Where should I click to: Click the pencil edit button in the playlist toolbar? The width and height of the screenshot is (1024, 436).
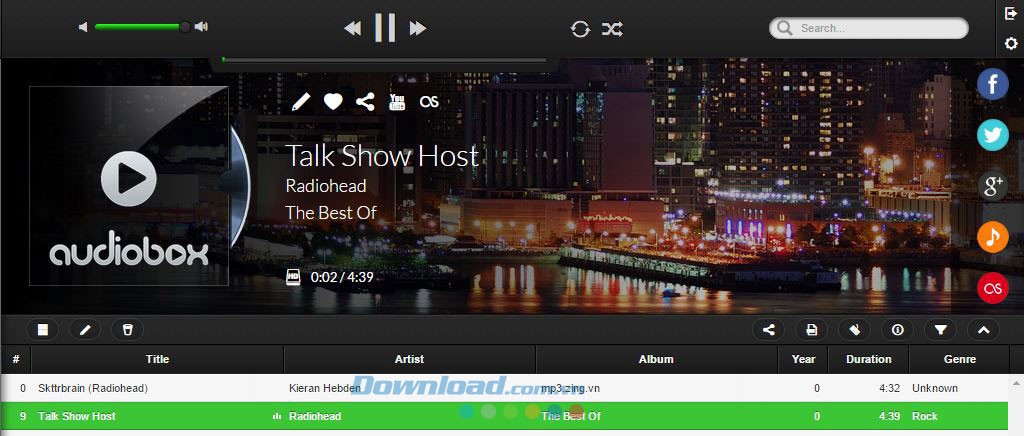tap(85, 330)
